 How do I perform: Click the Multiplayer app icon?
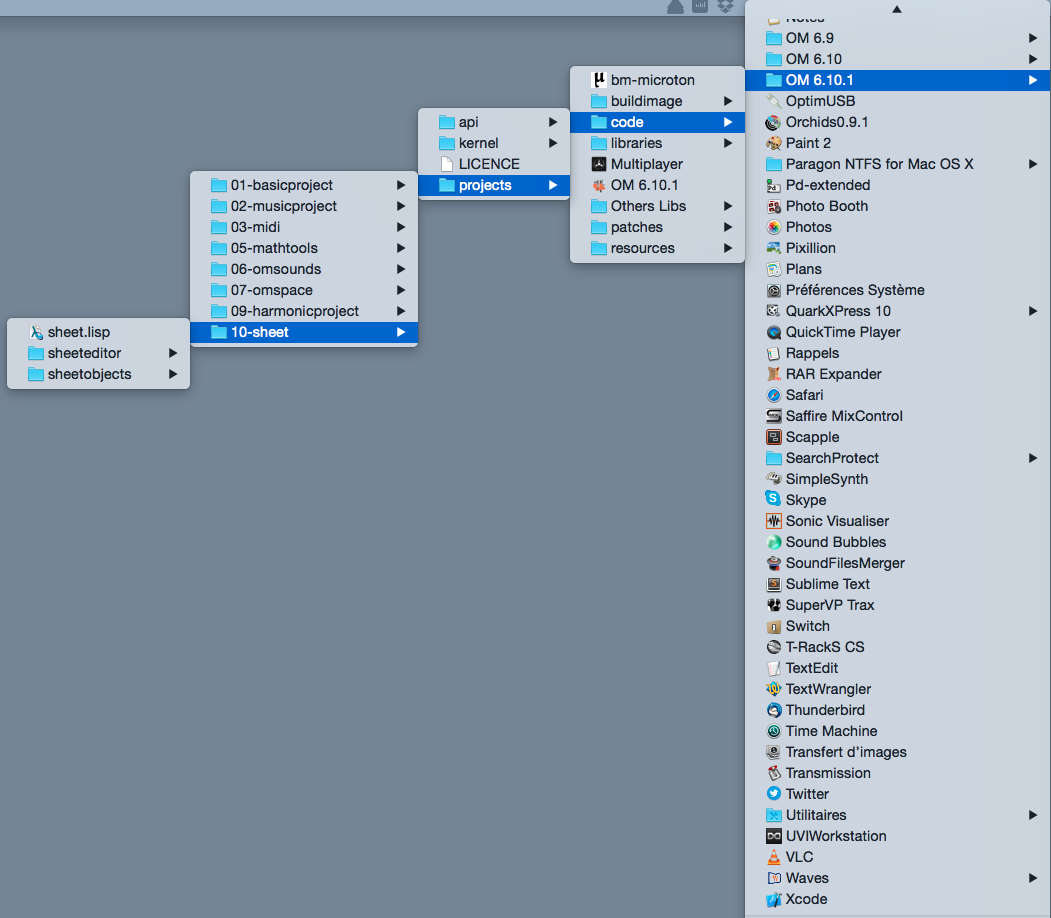coord(599,164)
